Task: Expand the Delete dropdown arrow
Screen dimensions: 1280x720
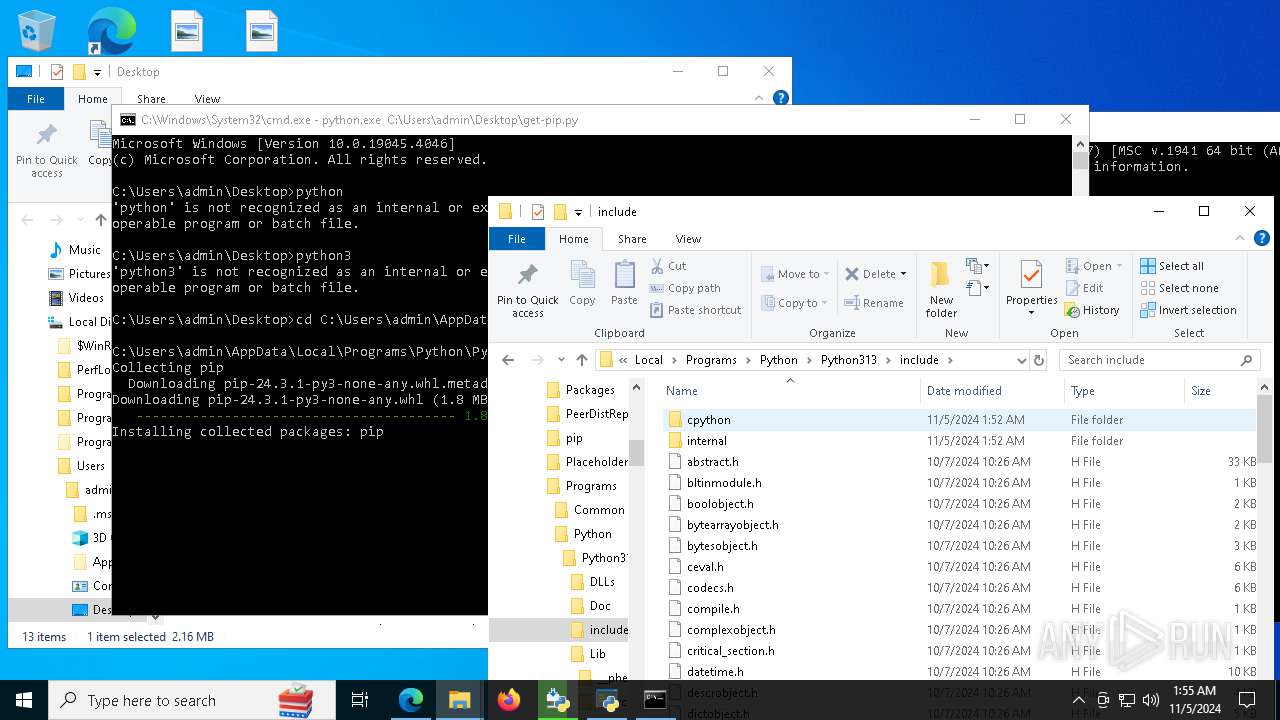Action: pos(903,274)
